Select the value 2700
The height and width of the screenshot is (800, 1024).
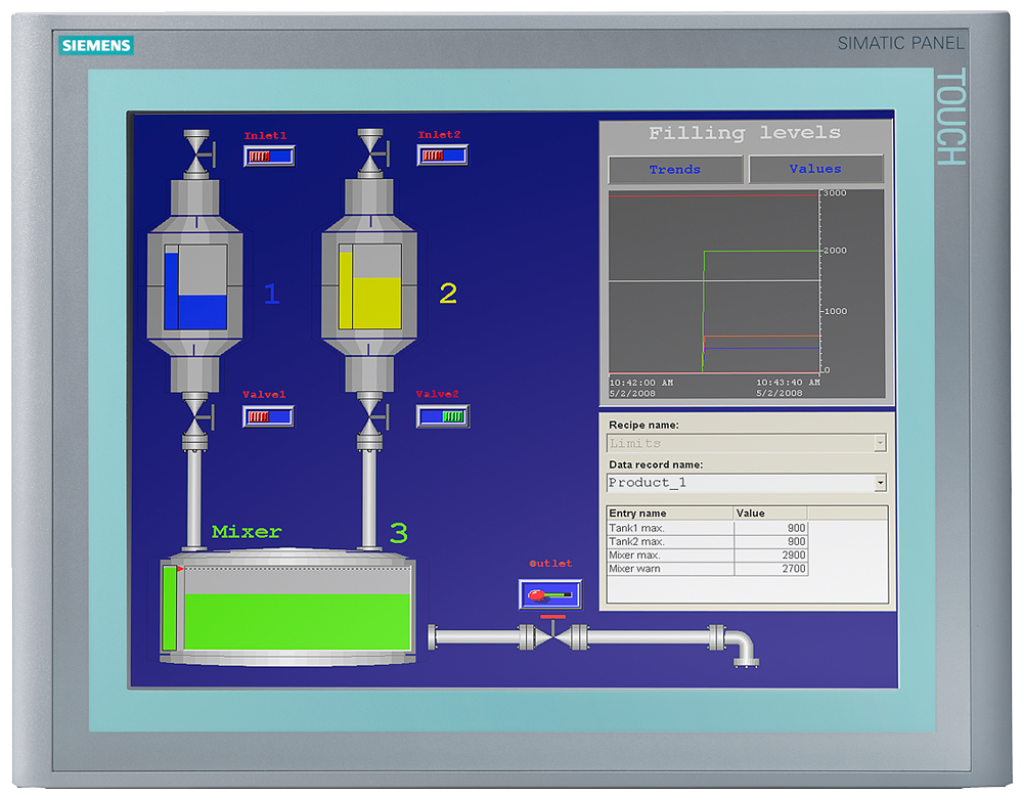[x=771, y=569]
